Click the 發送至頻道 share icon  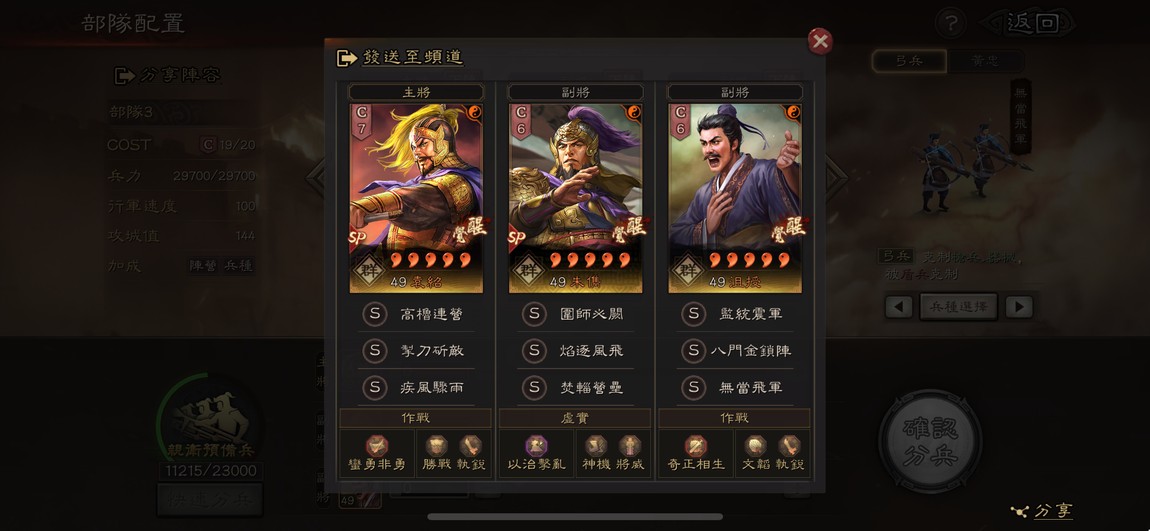346,58
